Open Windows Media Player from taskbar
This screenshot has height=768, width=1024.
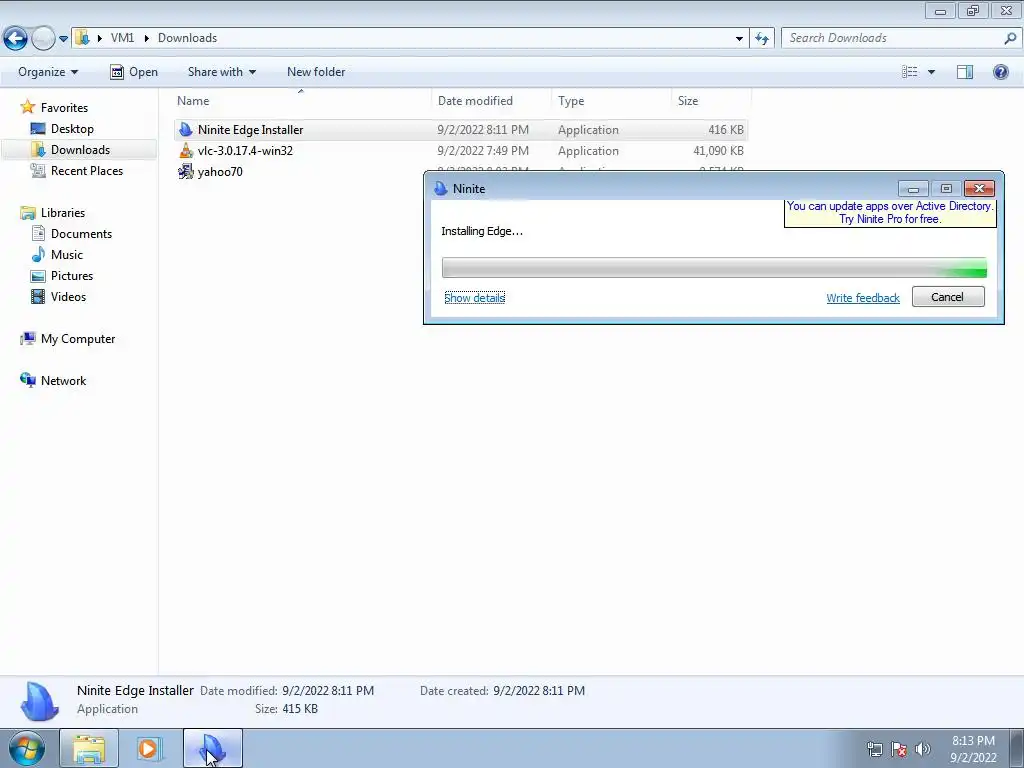coord(149,748)
